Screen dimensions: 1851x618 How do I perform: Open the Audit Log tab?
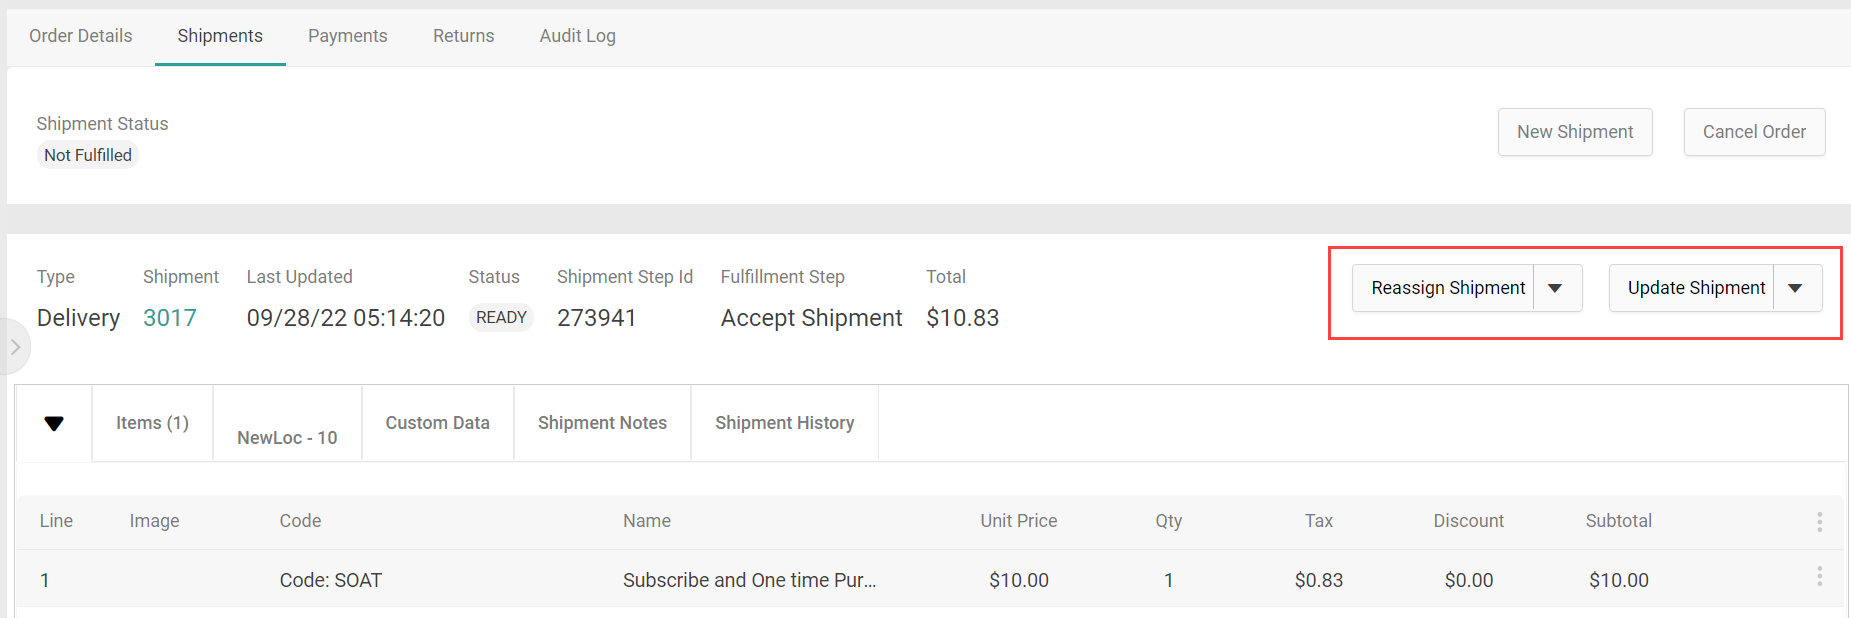point(577,36)
